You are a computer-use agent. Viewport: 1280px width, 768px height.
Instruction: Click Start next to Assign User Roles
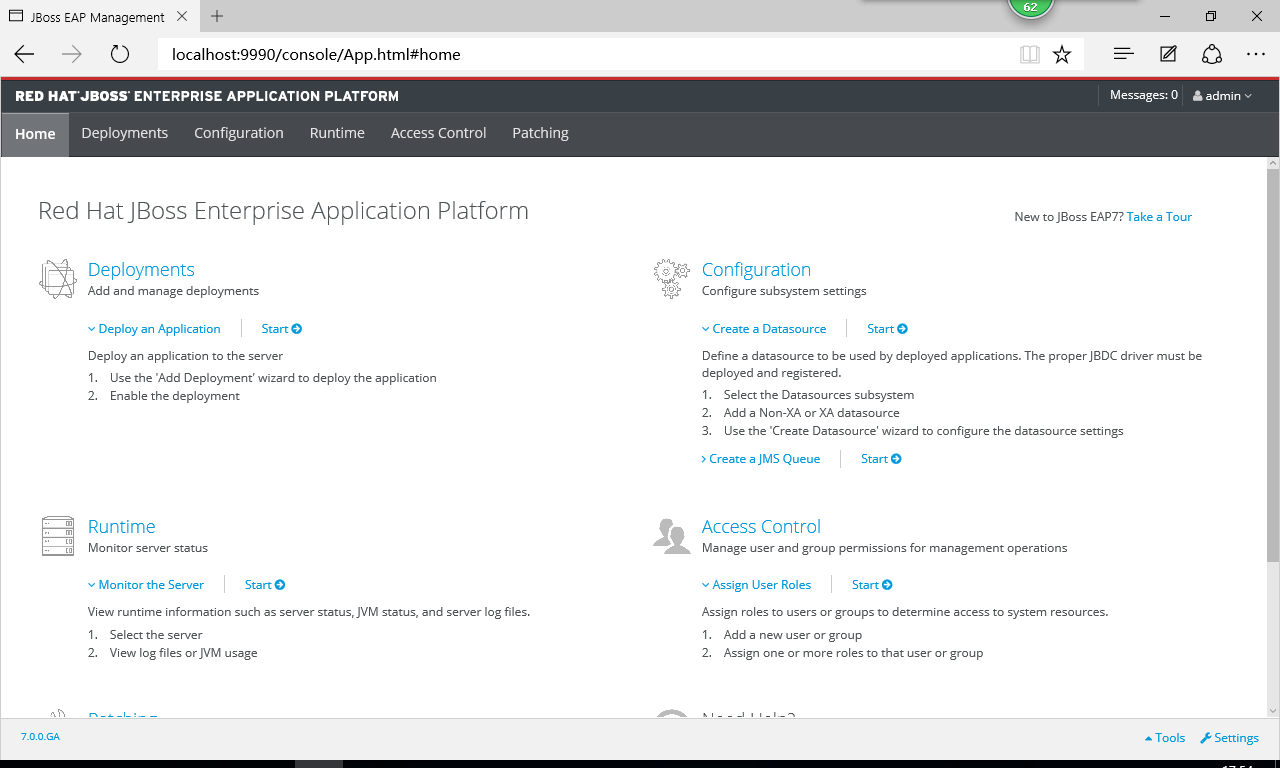tap(872, 585)
